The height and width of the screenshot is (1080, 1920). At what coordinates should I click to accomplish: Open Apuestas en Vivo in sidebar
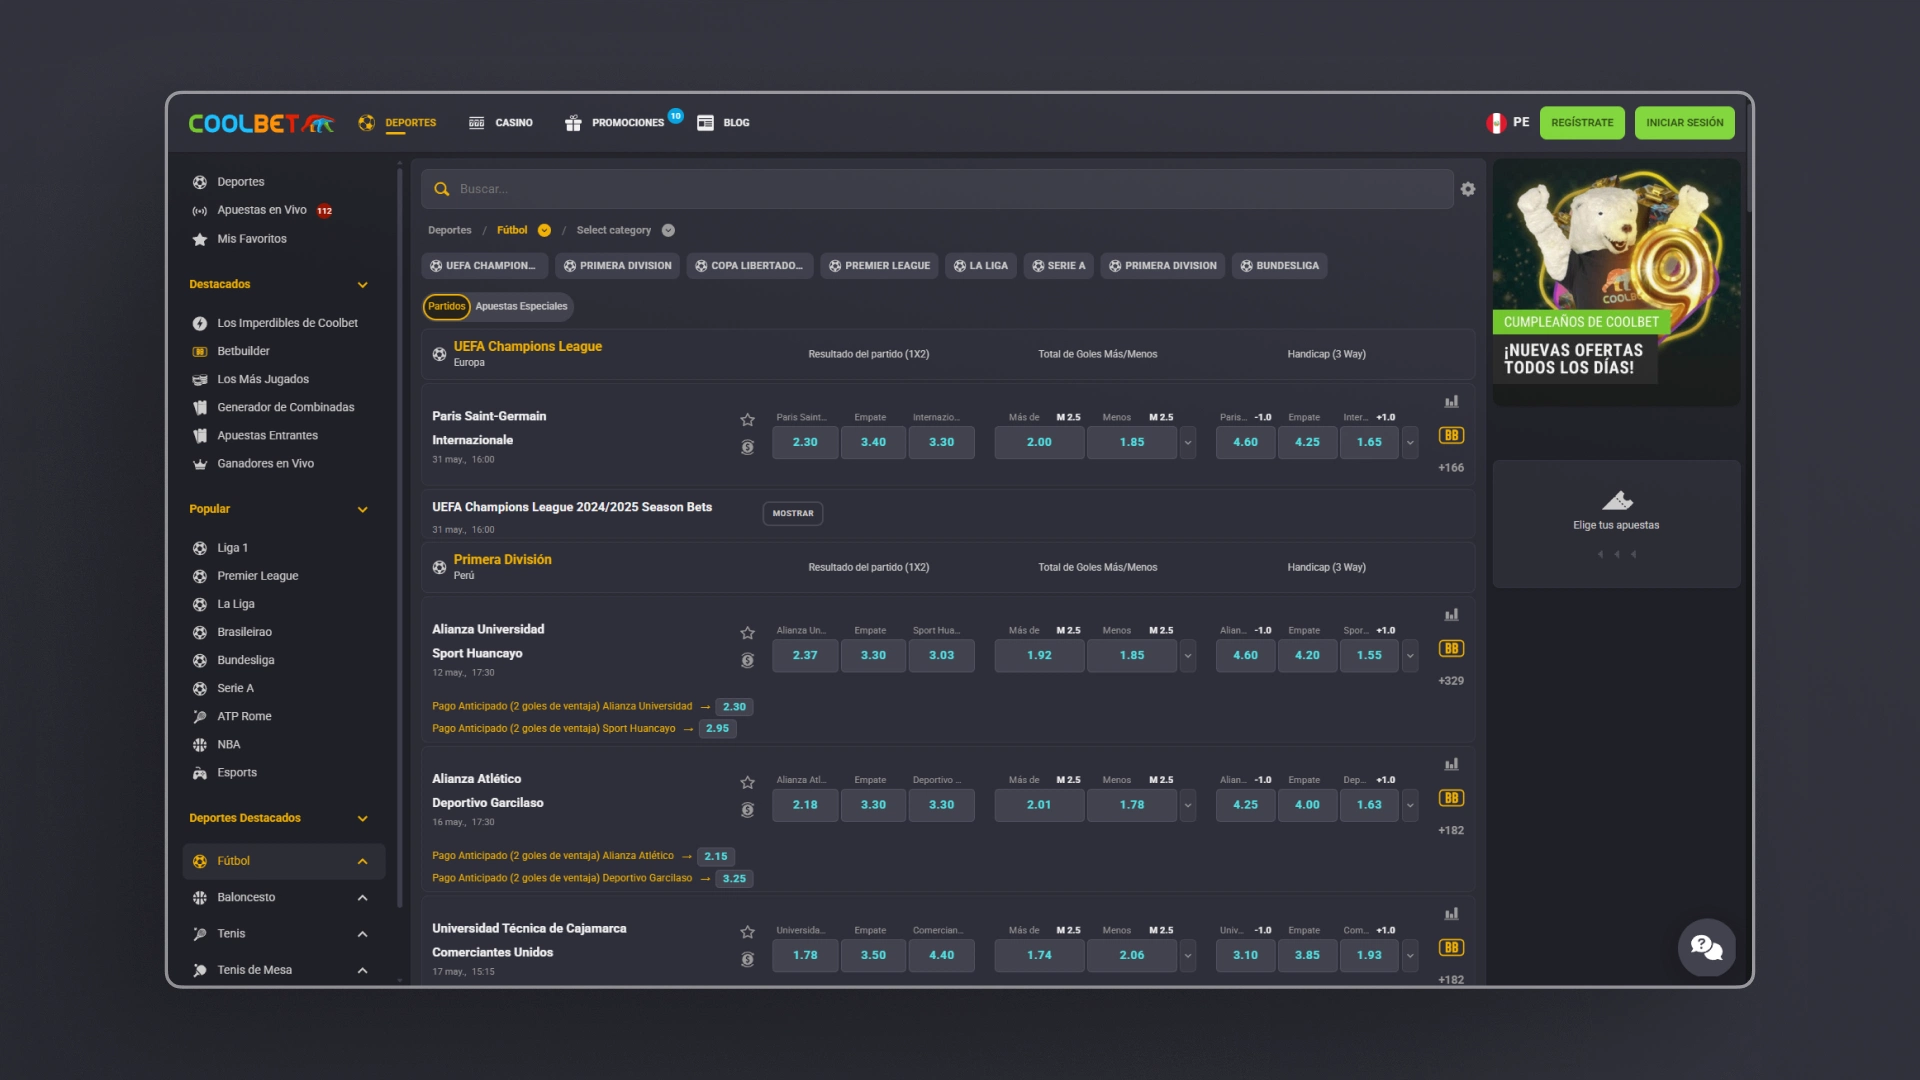(x=262, y=210)
